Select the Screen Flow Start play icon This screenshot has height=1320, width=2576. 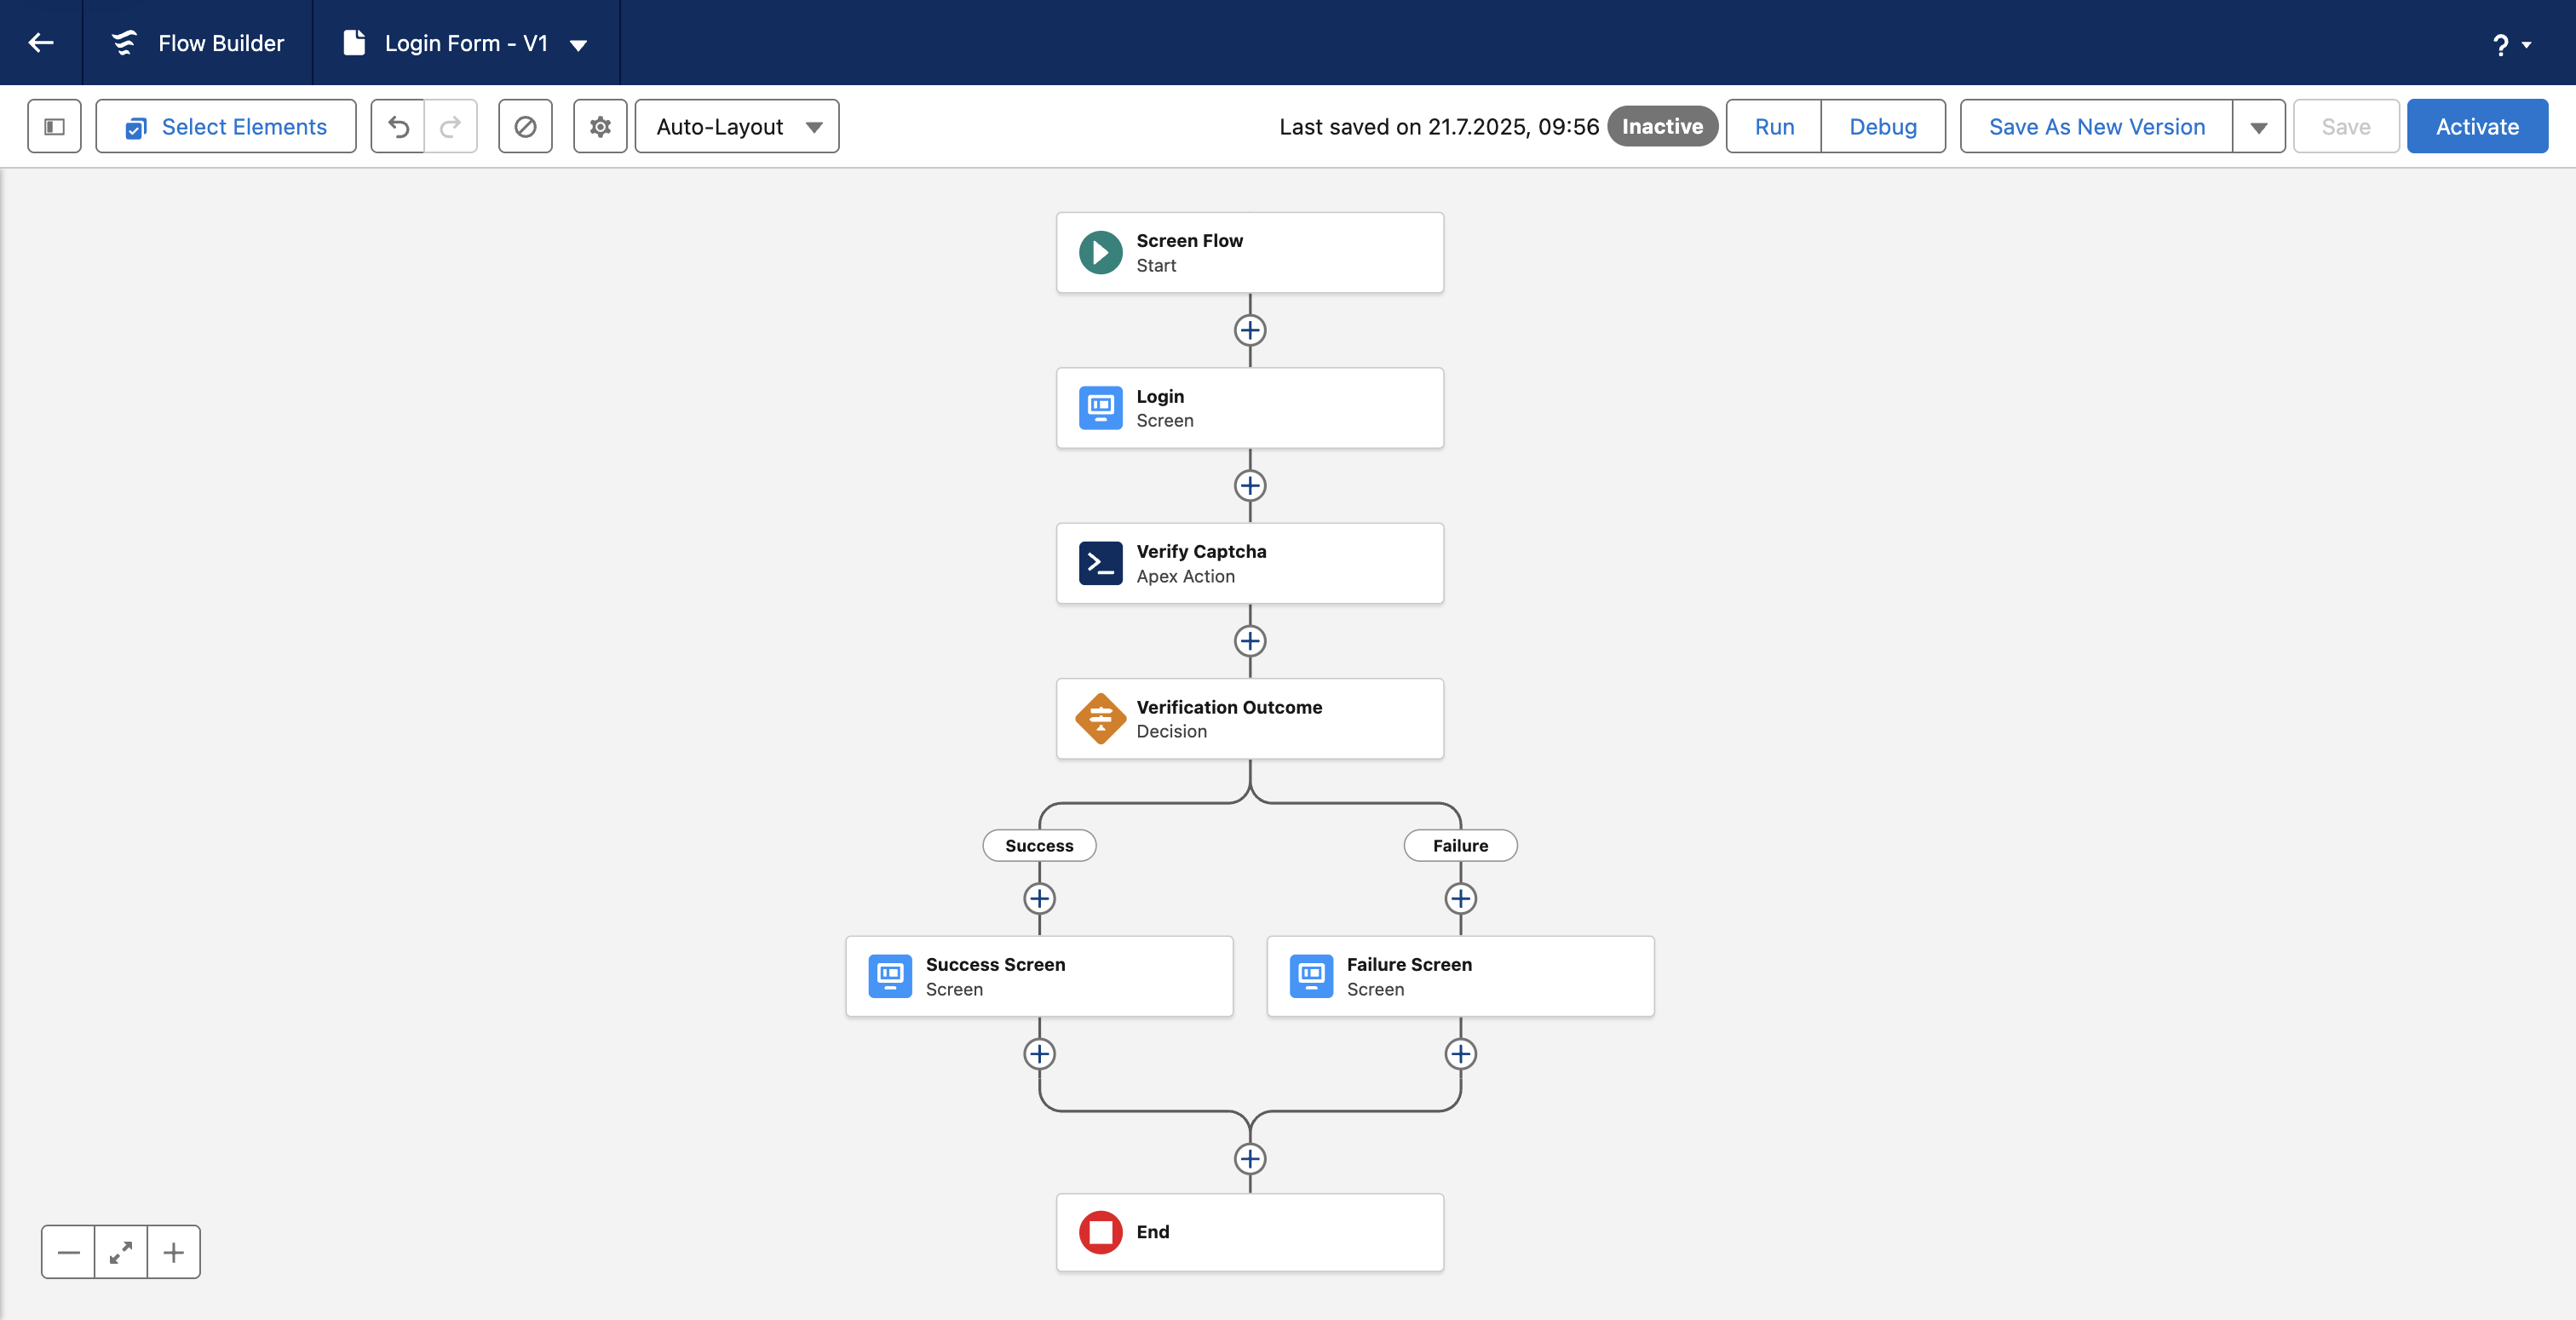pos(1100,253)
